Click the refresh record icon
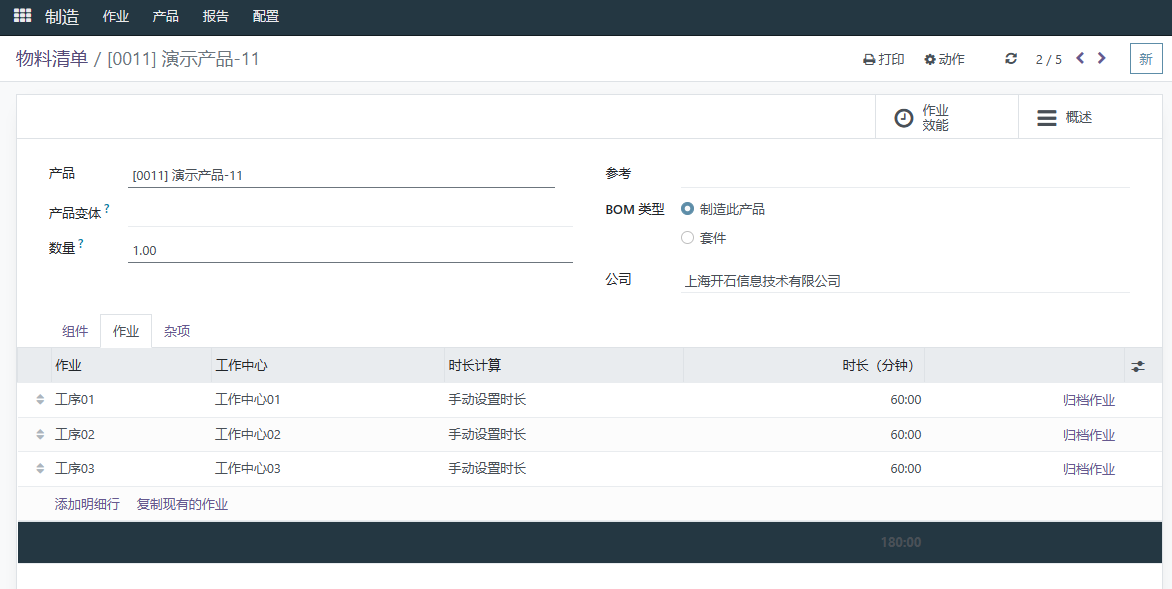Image resolution: width=1172 pixels, height=589 pixels. (x=1011, y=58)
